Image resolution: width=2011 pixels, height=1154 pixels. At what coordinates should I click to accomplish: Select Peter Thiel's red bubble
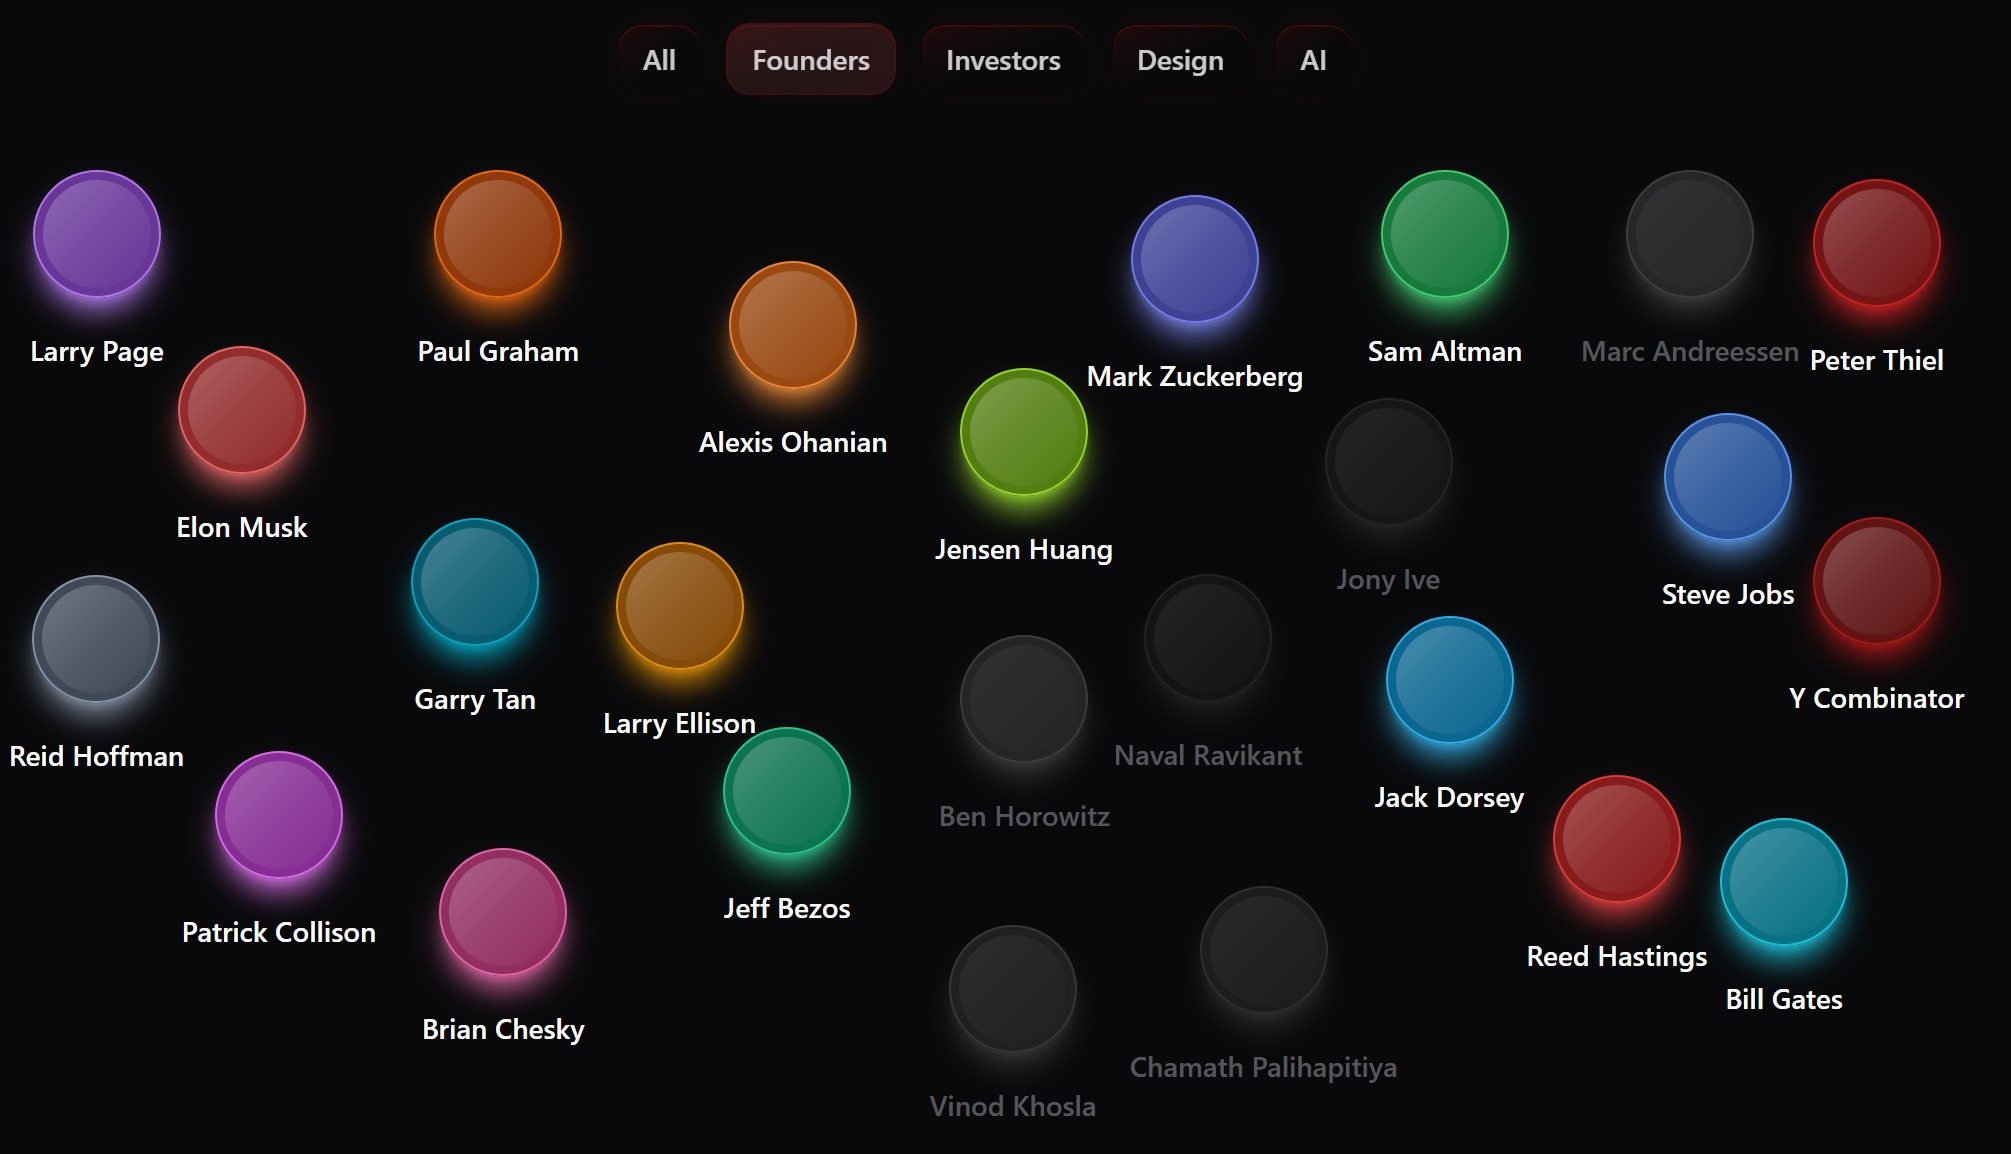(x=1877, y=243)
